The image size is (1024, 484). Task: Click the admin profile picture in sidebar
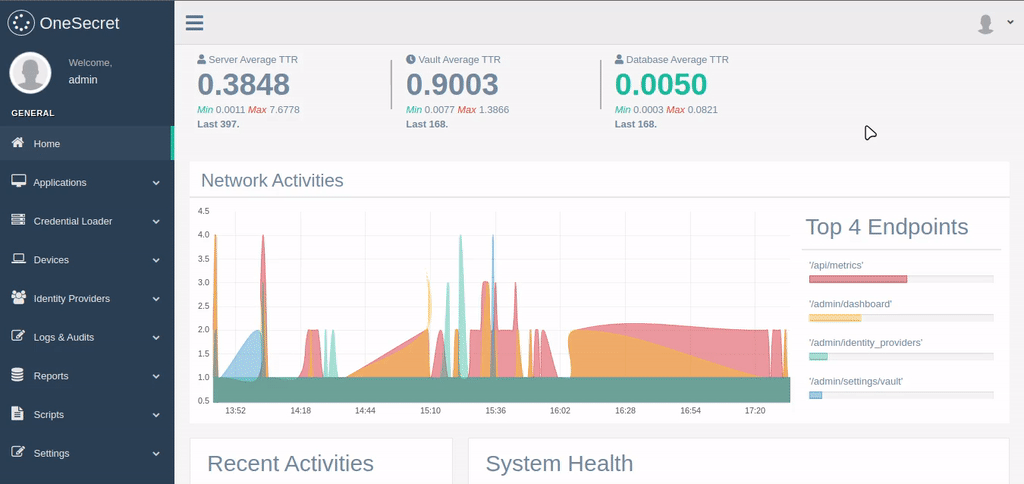click(x=30, y=73)
